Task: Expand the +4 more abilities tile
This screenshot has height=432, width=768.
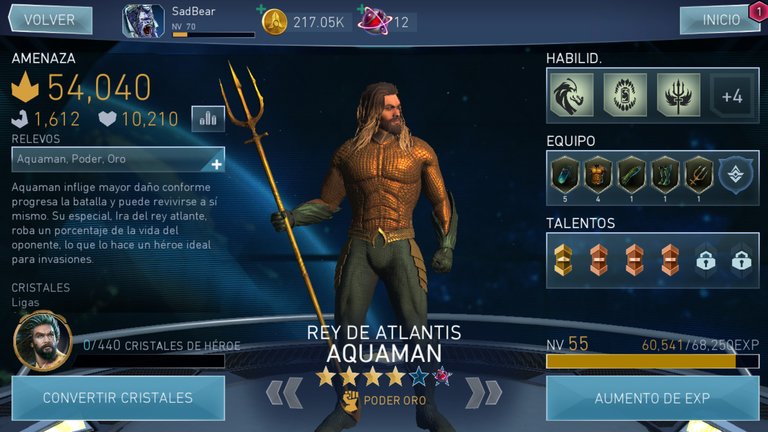Action: click(x=732, y=96)
